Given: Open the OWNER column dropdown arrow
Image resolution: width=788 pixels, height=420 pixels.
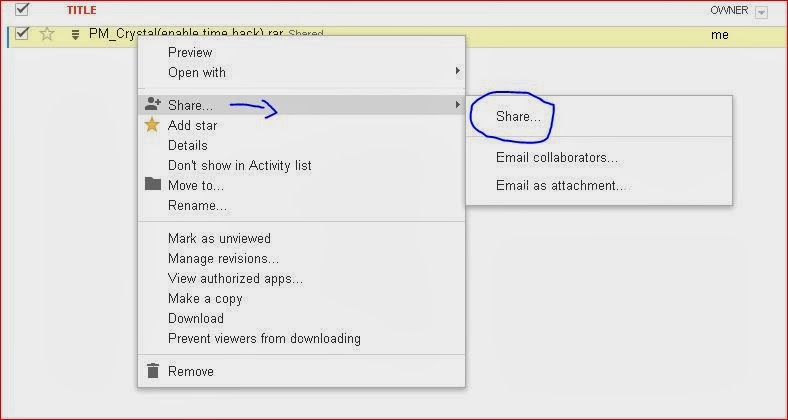Looking at the screenshot, I should (761, 12).
